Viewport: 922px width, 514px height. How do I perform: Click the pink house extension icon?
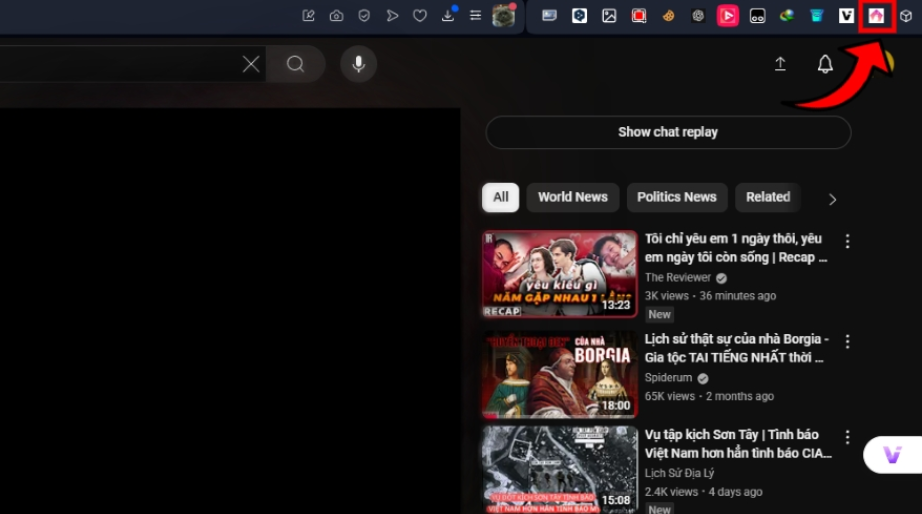click(x=876, y=16)
